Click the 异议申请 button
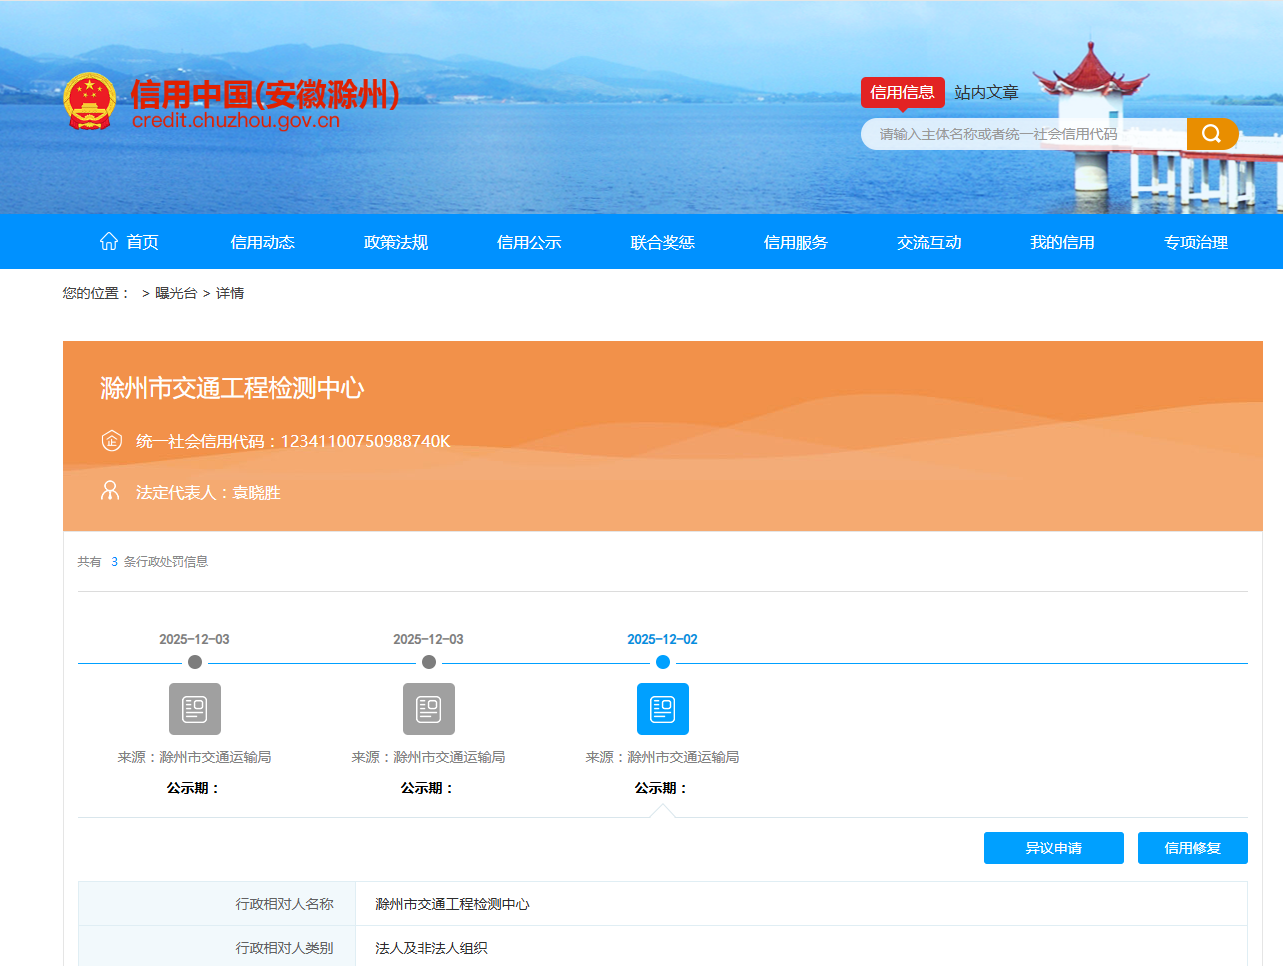Viewport: 1283px width, 966px height. [1054, 848]
